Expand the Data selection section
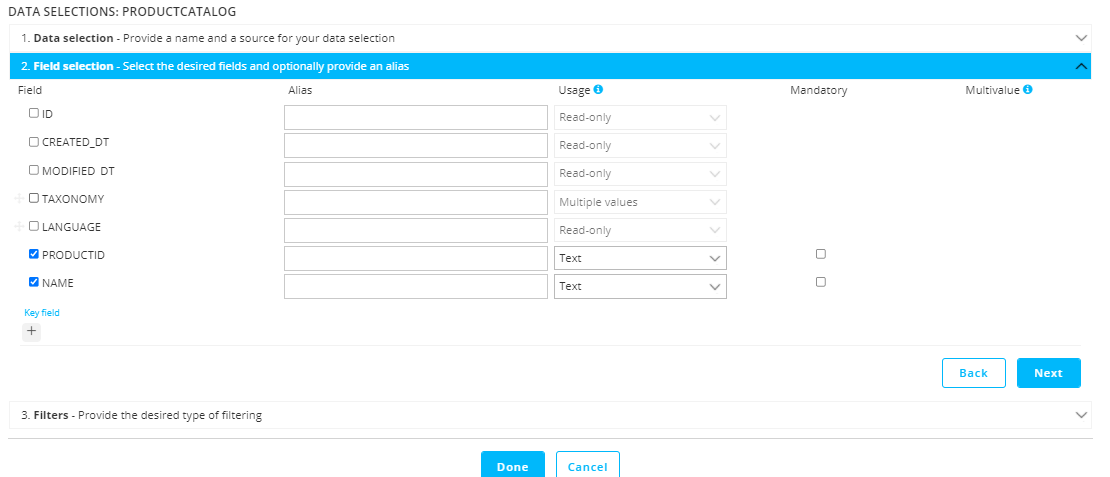Viewport: 1110px width, 477px height. click(x=1081, y=38)
